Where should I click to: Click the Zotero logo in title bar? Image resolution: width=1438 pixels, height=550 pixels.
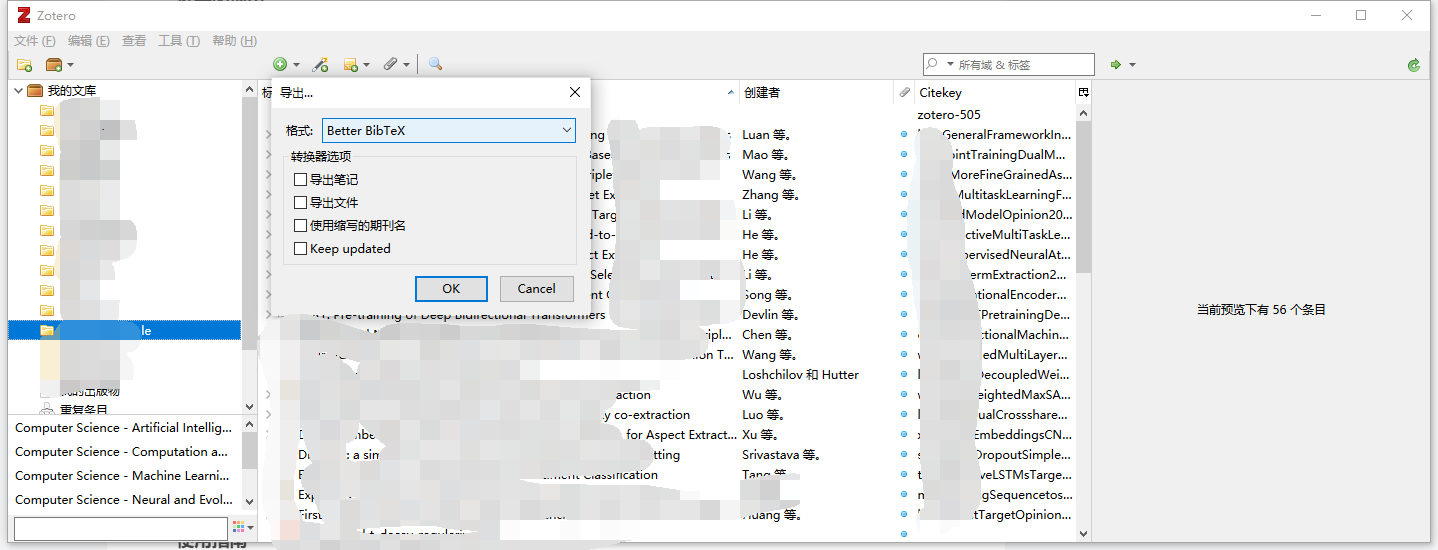(x=24, y=15)
